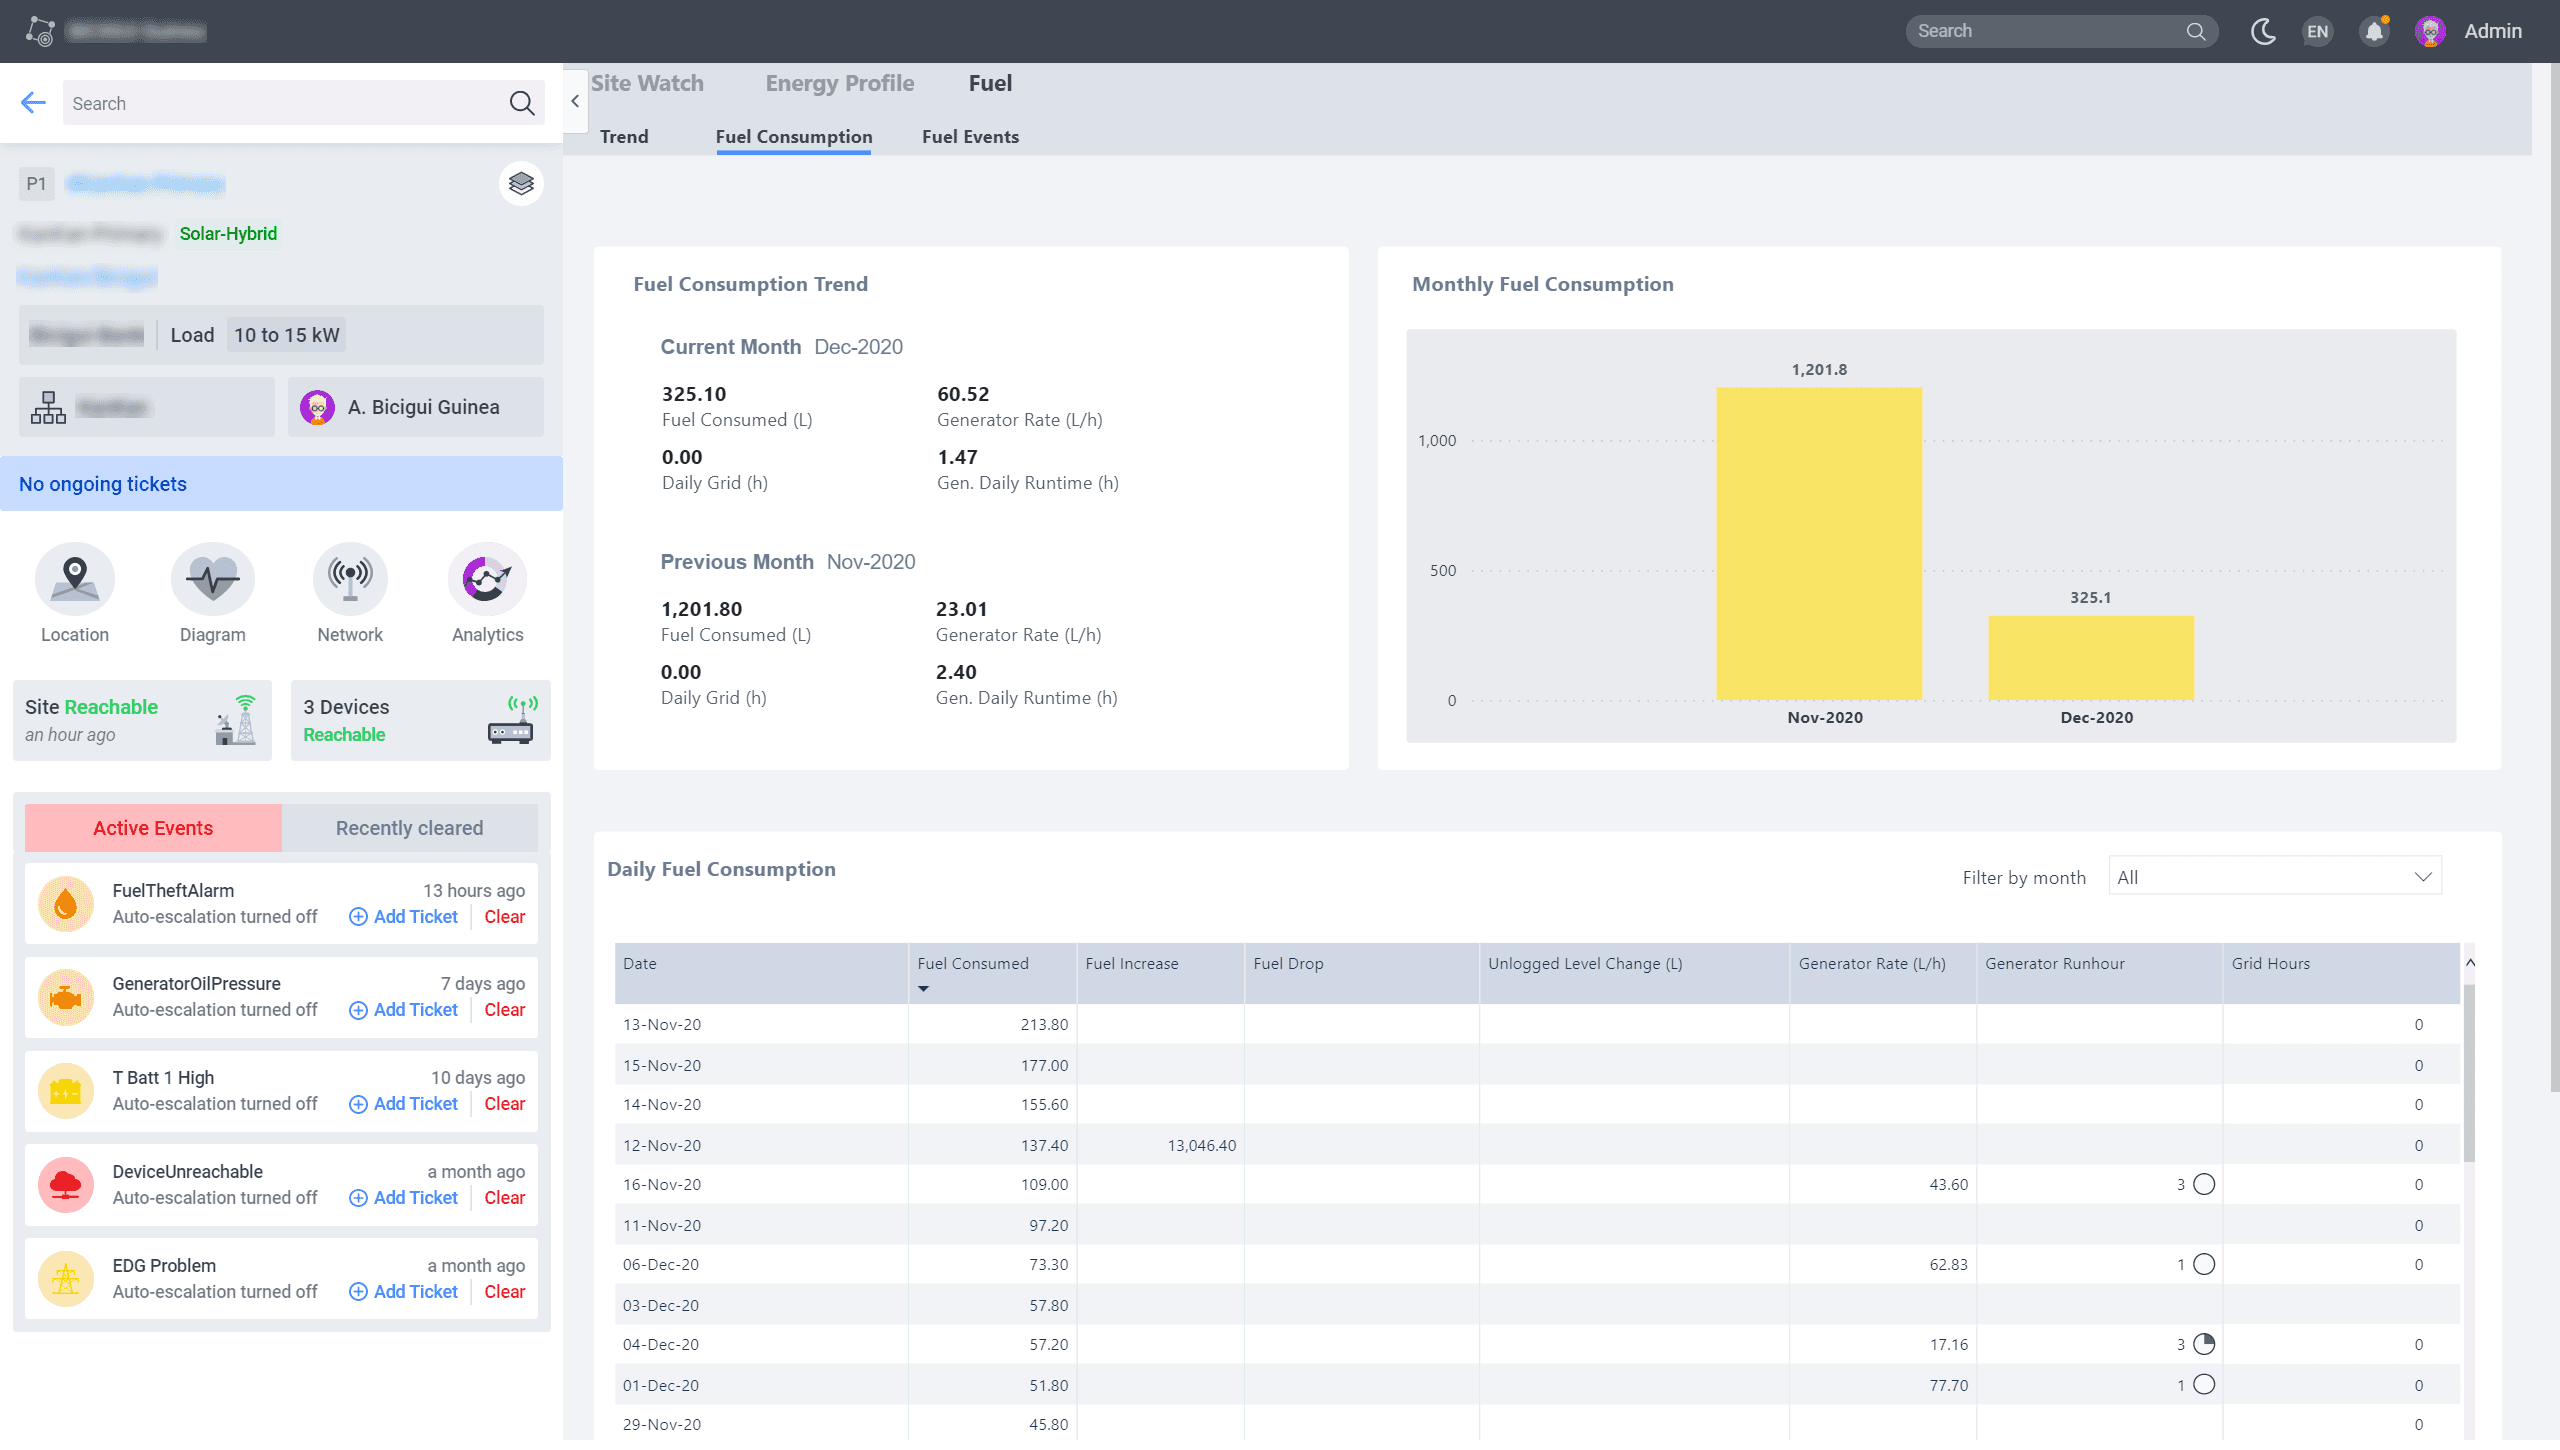Screen dimensions: 2560x1450
Task: Click table scrollbar up arrow
Action: point(2470,963)
